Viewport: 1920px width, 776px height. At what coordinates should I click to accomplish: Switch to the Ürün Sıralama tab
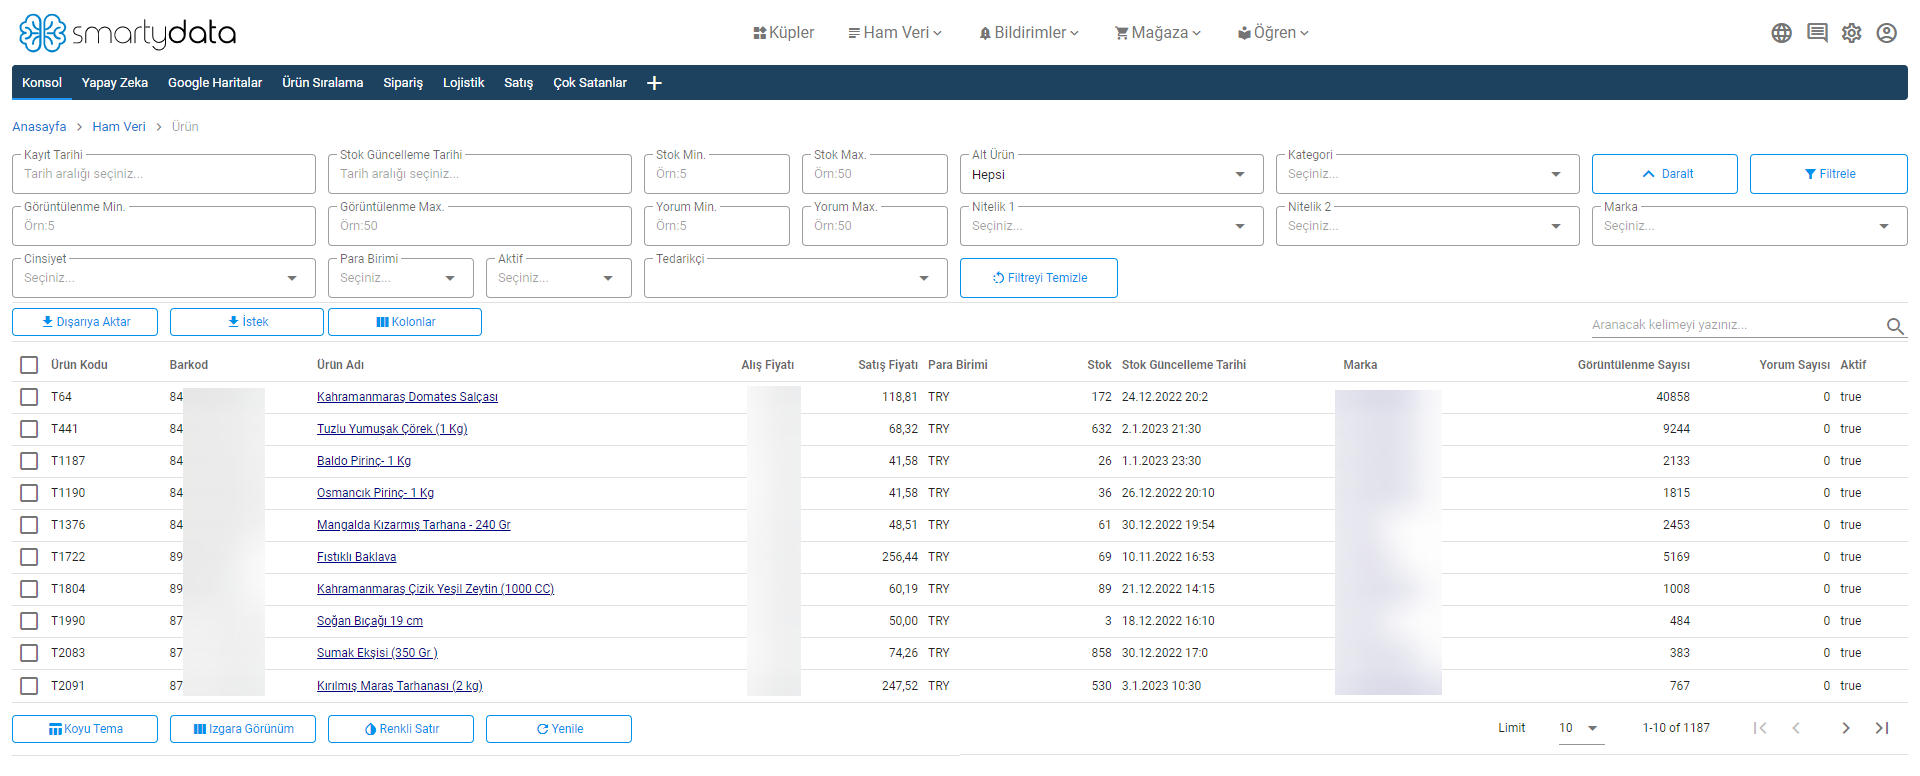322,83
